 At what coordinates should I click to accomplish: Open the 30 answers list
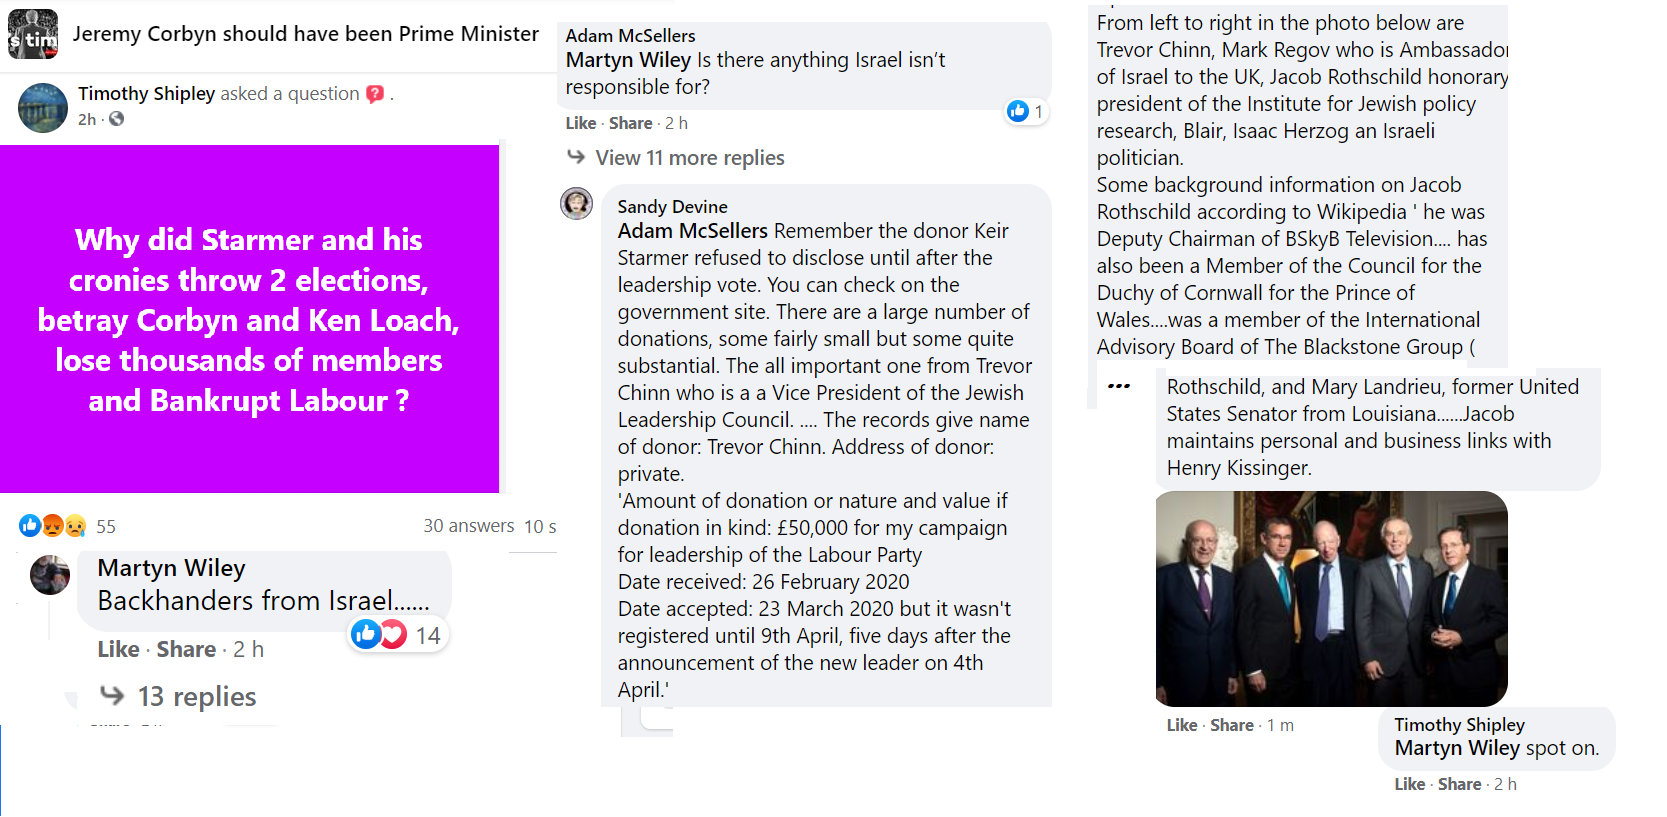[468, 526]
